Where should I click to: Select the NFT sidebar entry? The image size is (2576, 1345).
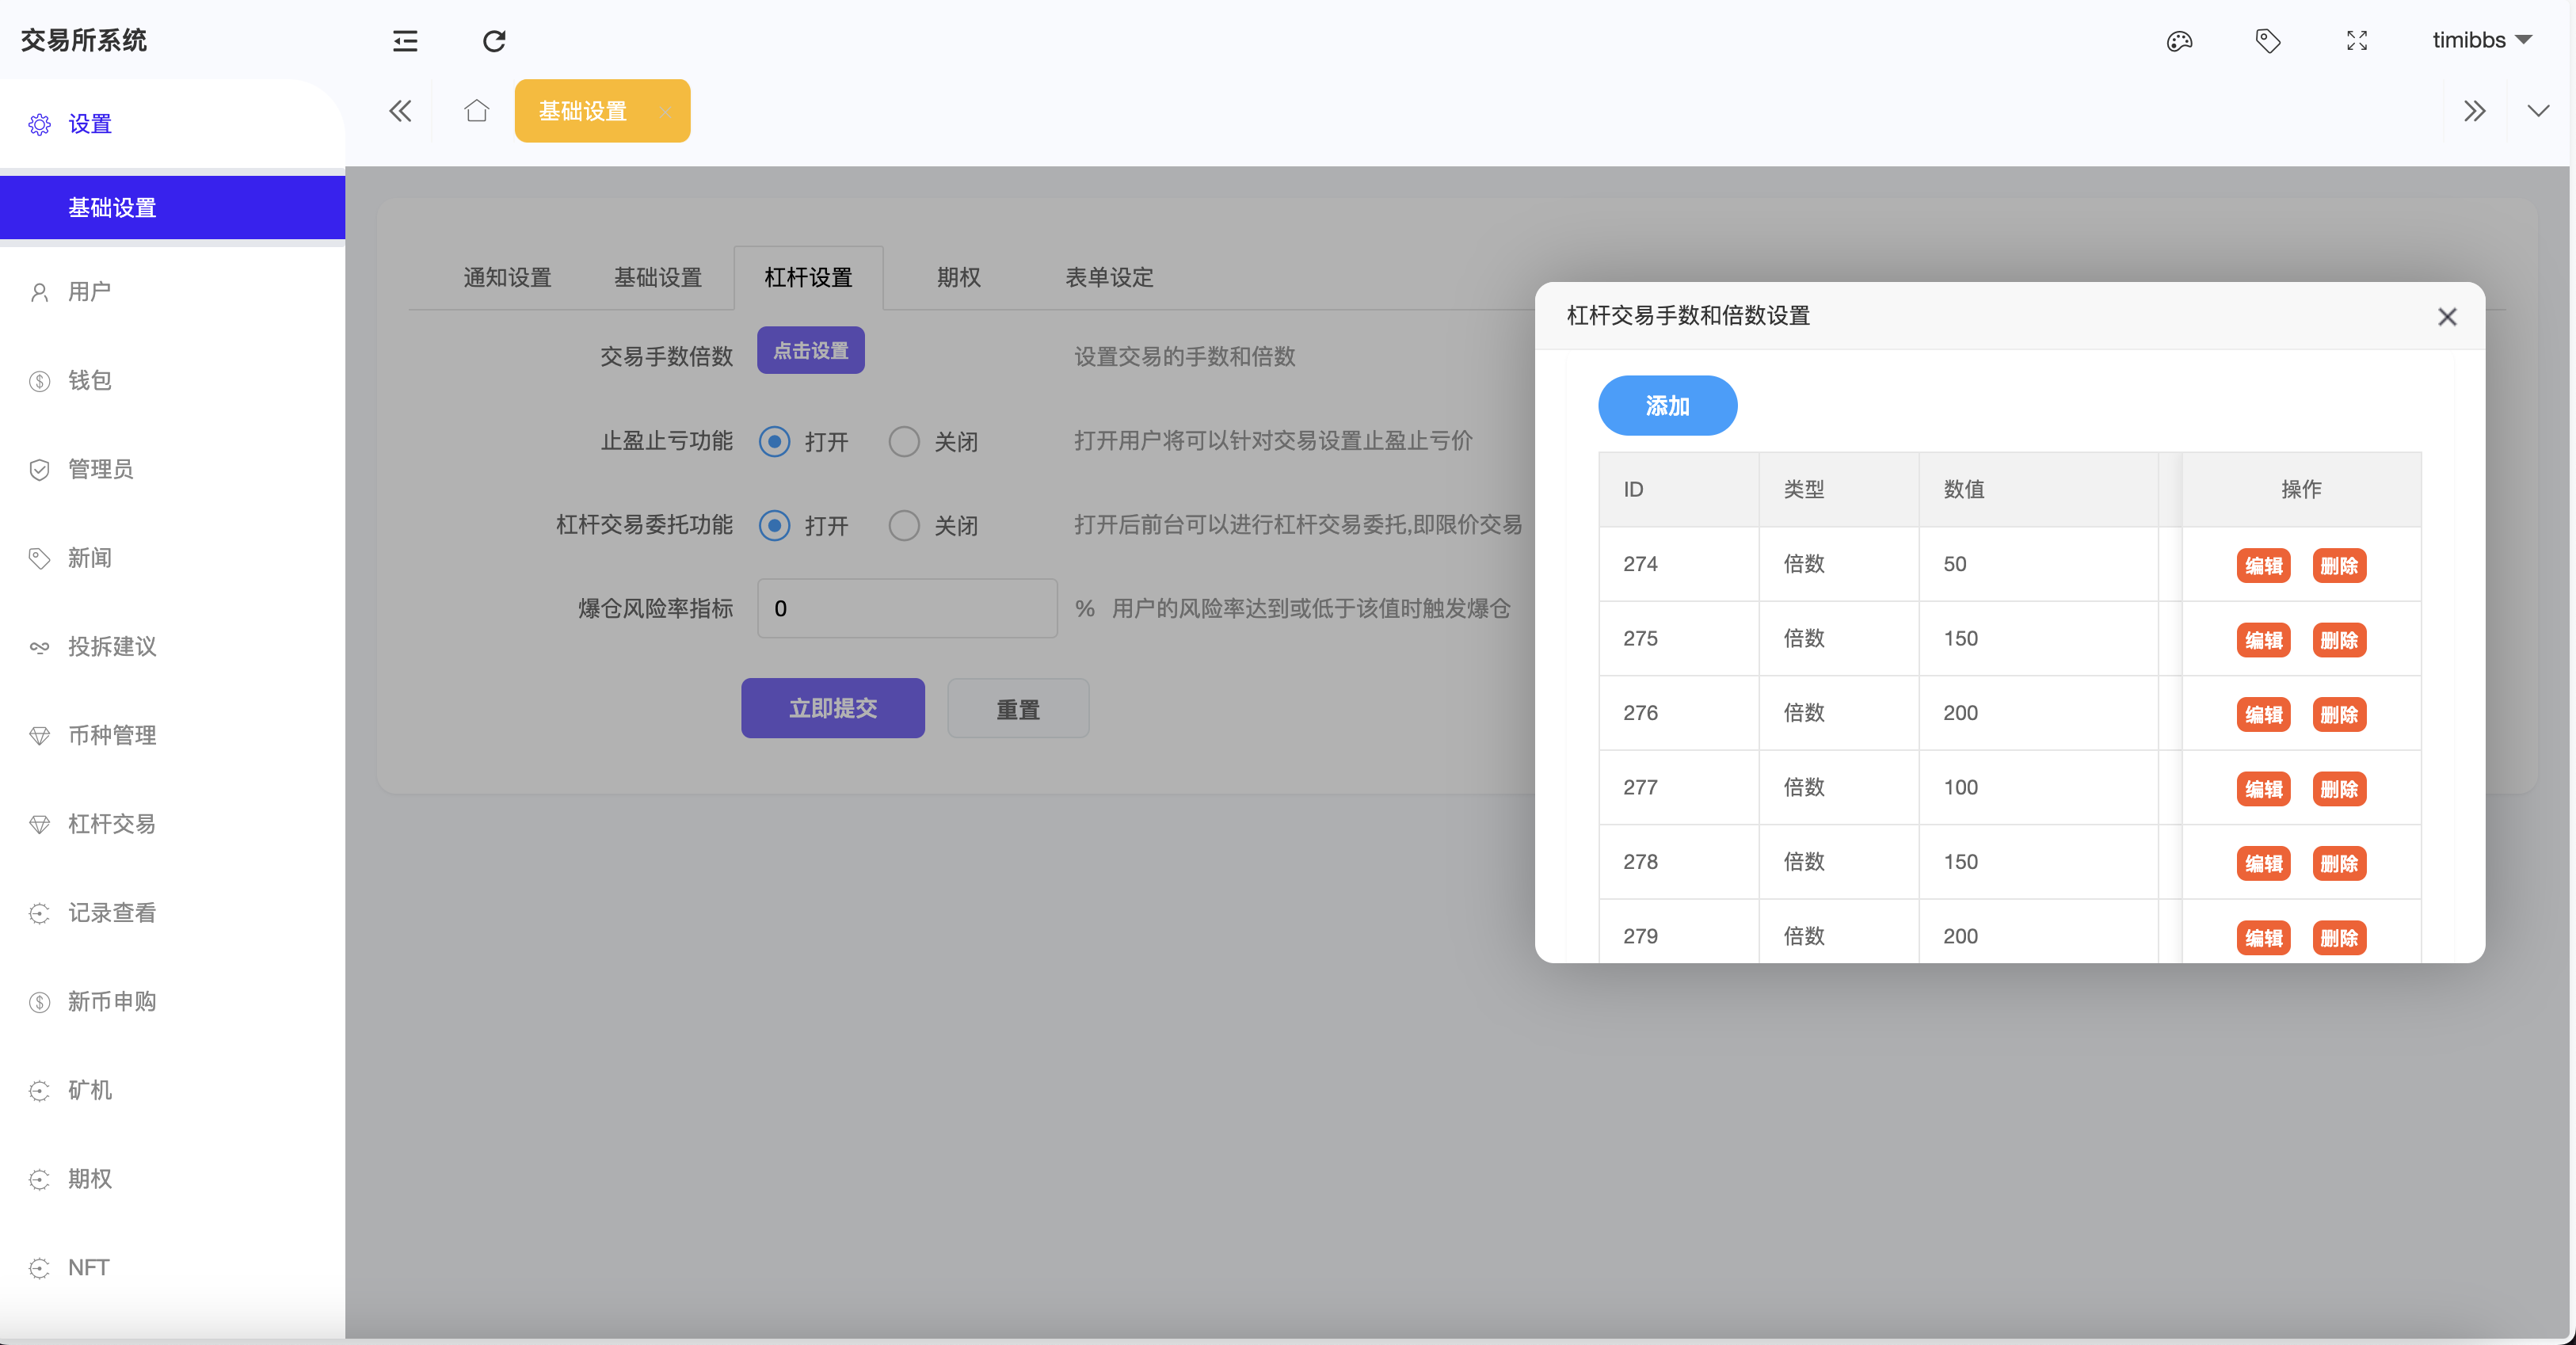pos(88,1267)
